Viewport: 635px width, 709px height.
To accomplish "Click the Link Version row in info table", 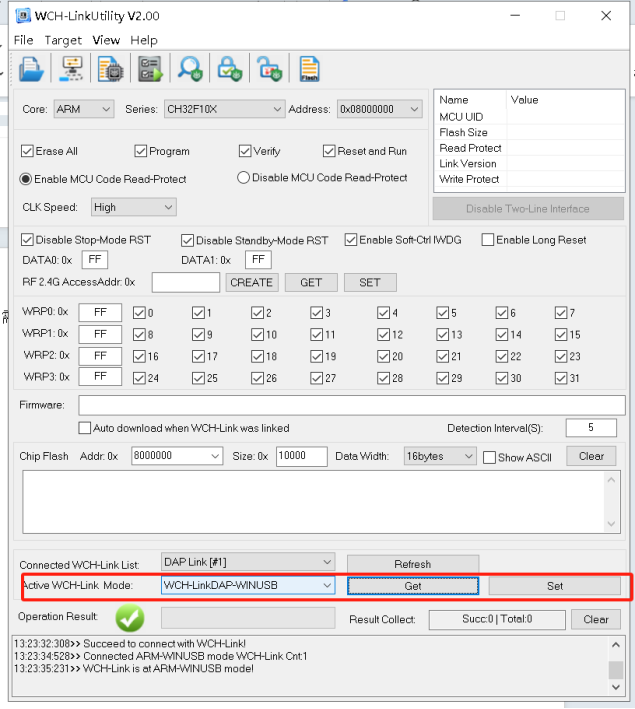I will 530,164.
